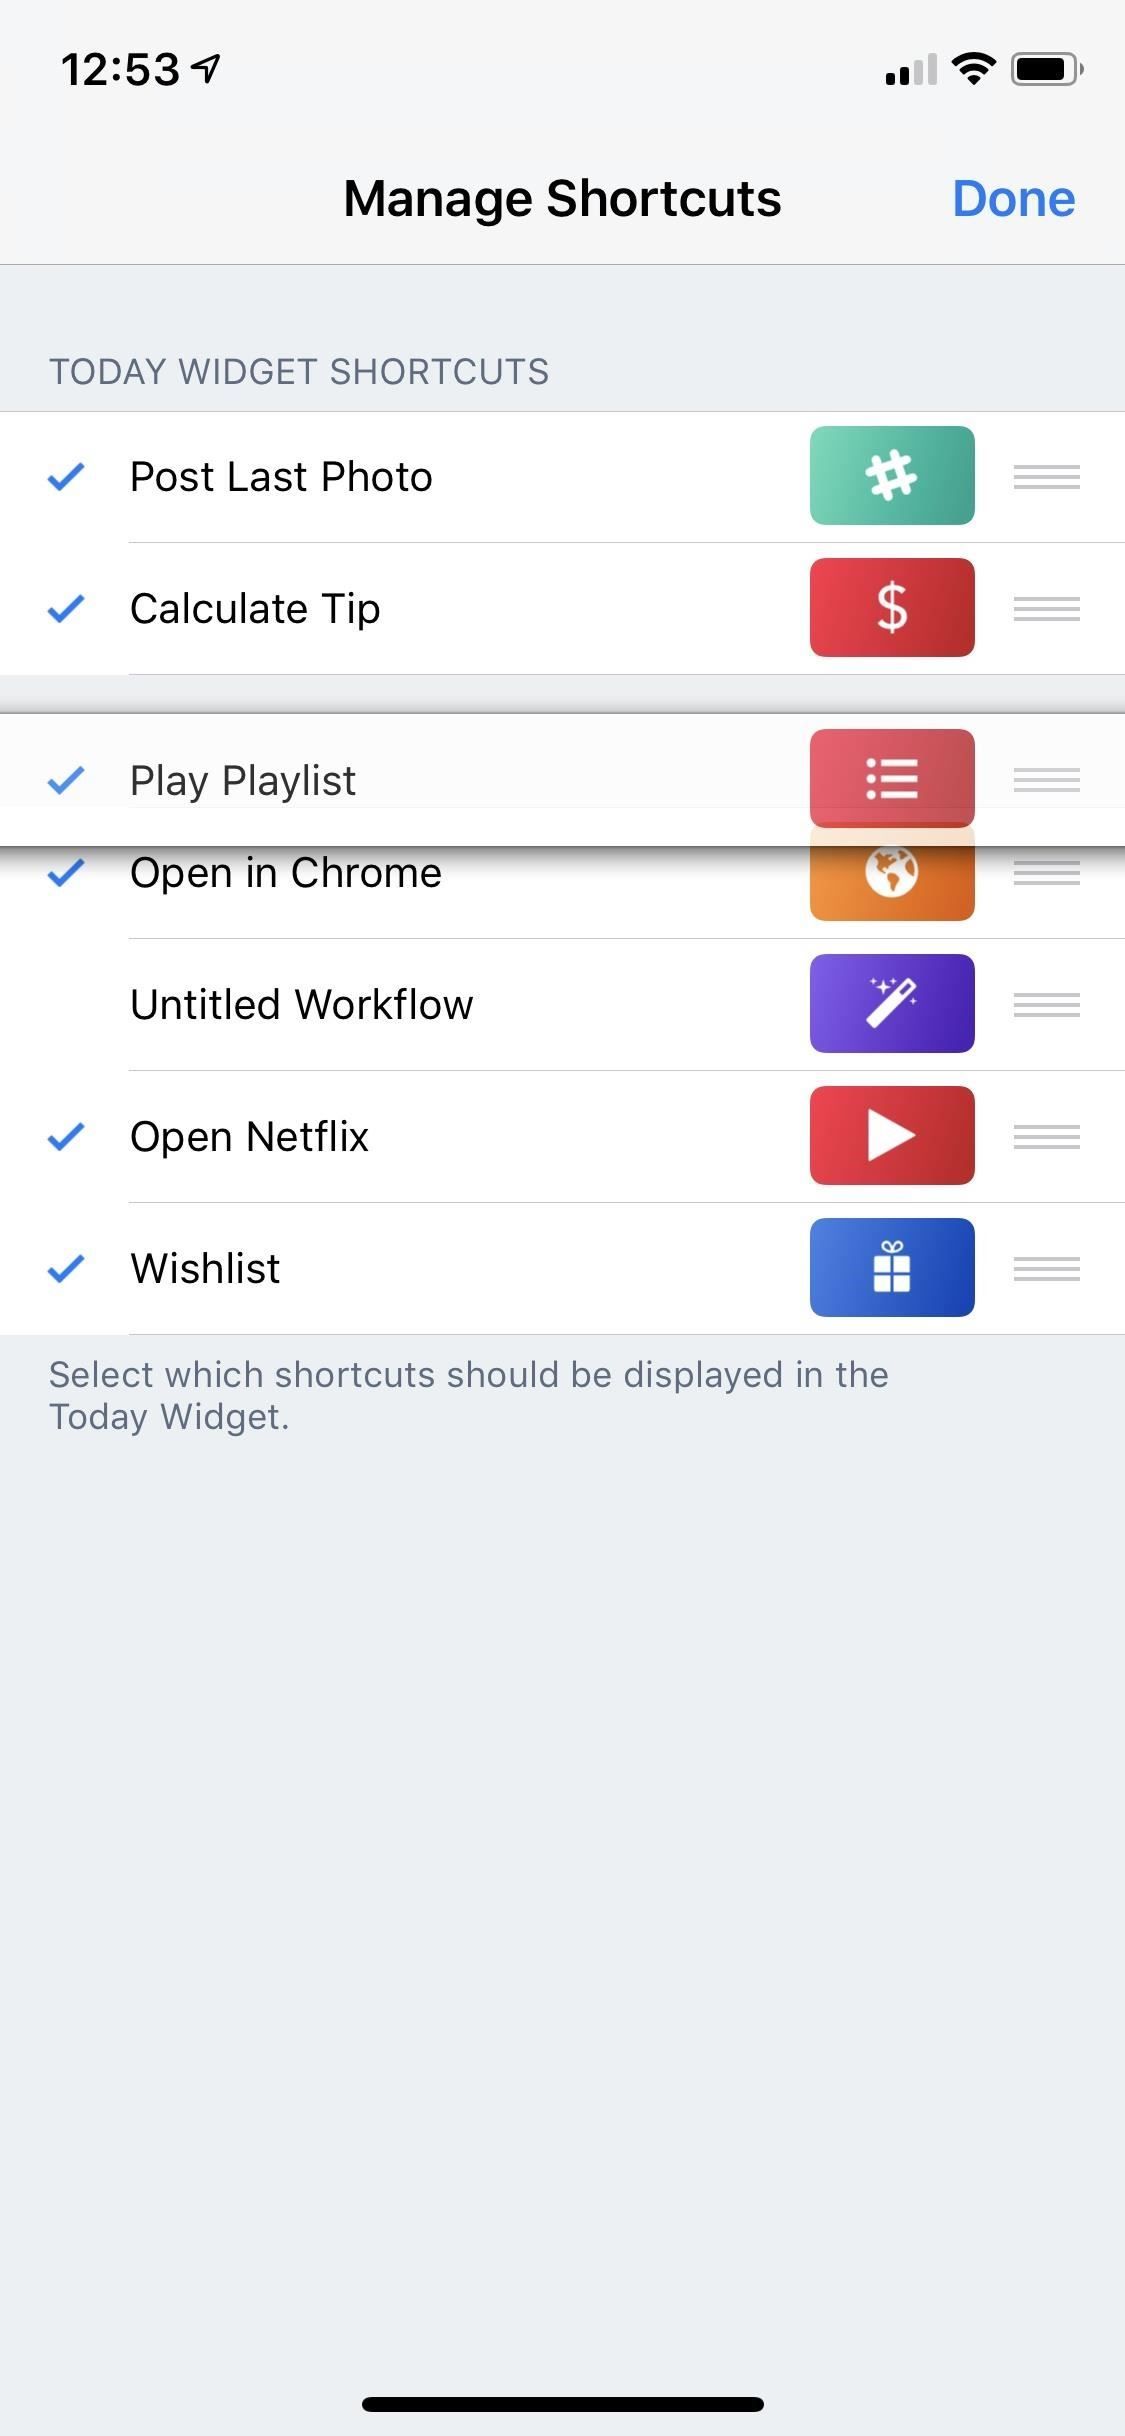Tap the Play Playlist list icon
The width and height of the screenshot is (1125, 2436).
point(891,778)
